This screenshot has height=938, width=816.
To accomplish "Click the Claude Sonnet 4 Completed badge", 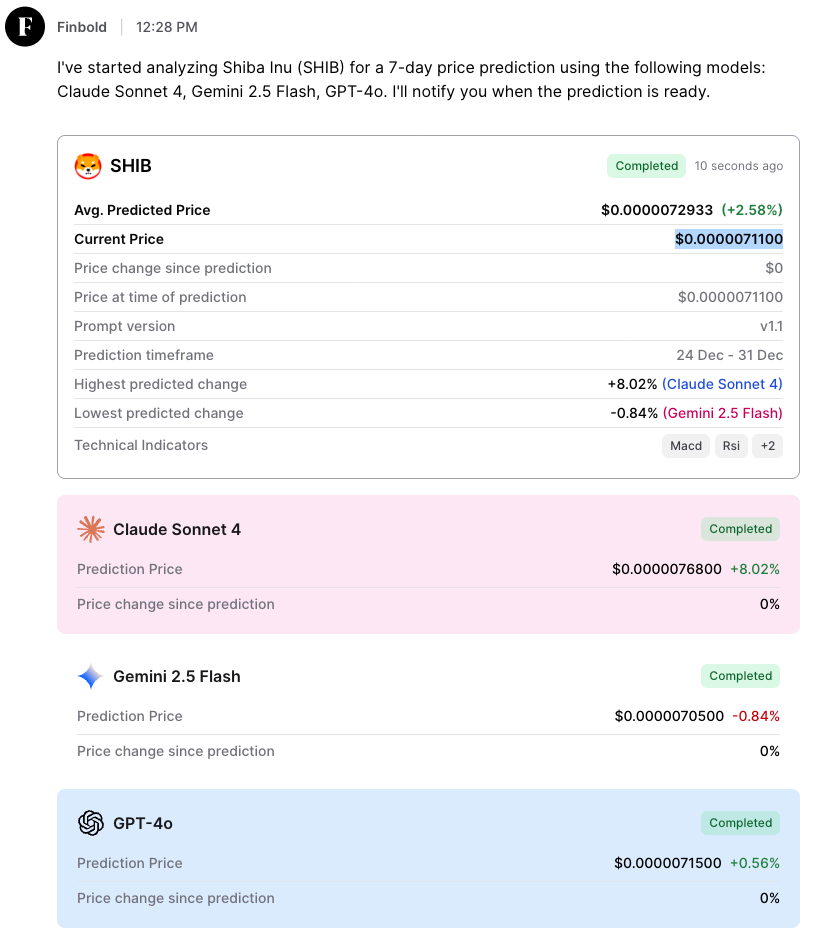I will pos(740,529).
